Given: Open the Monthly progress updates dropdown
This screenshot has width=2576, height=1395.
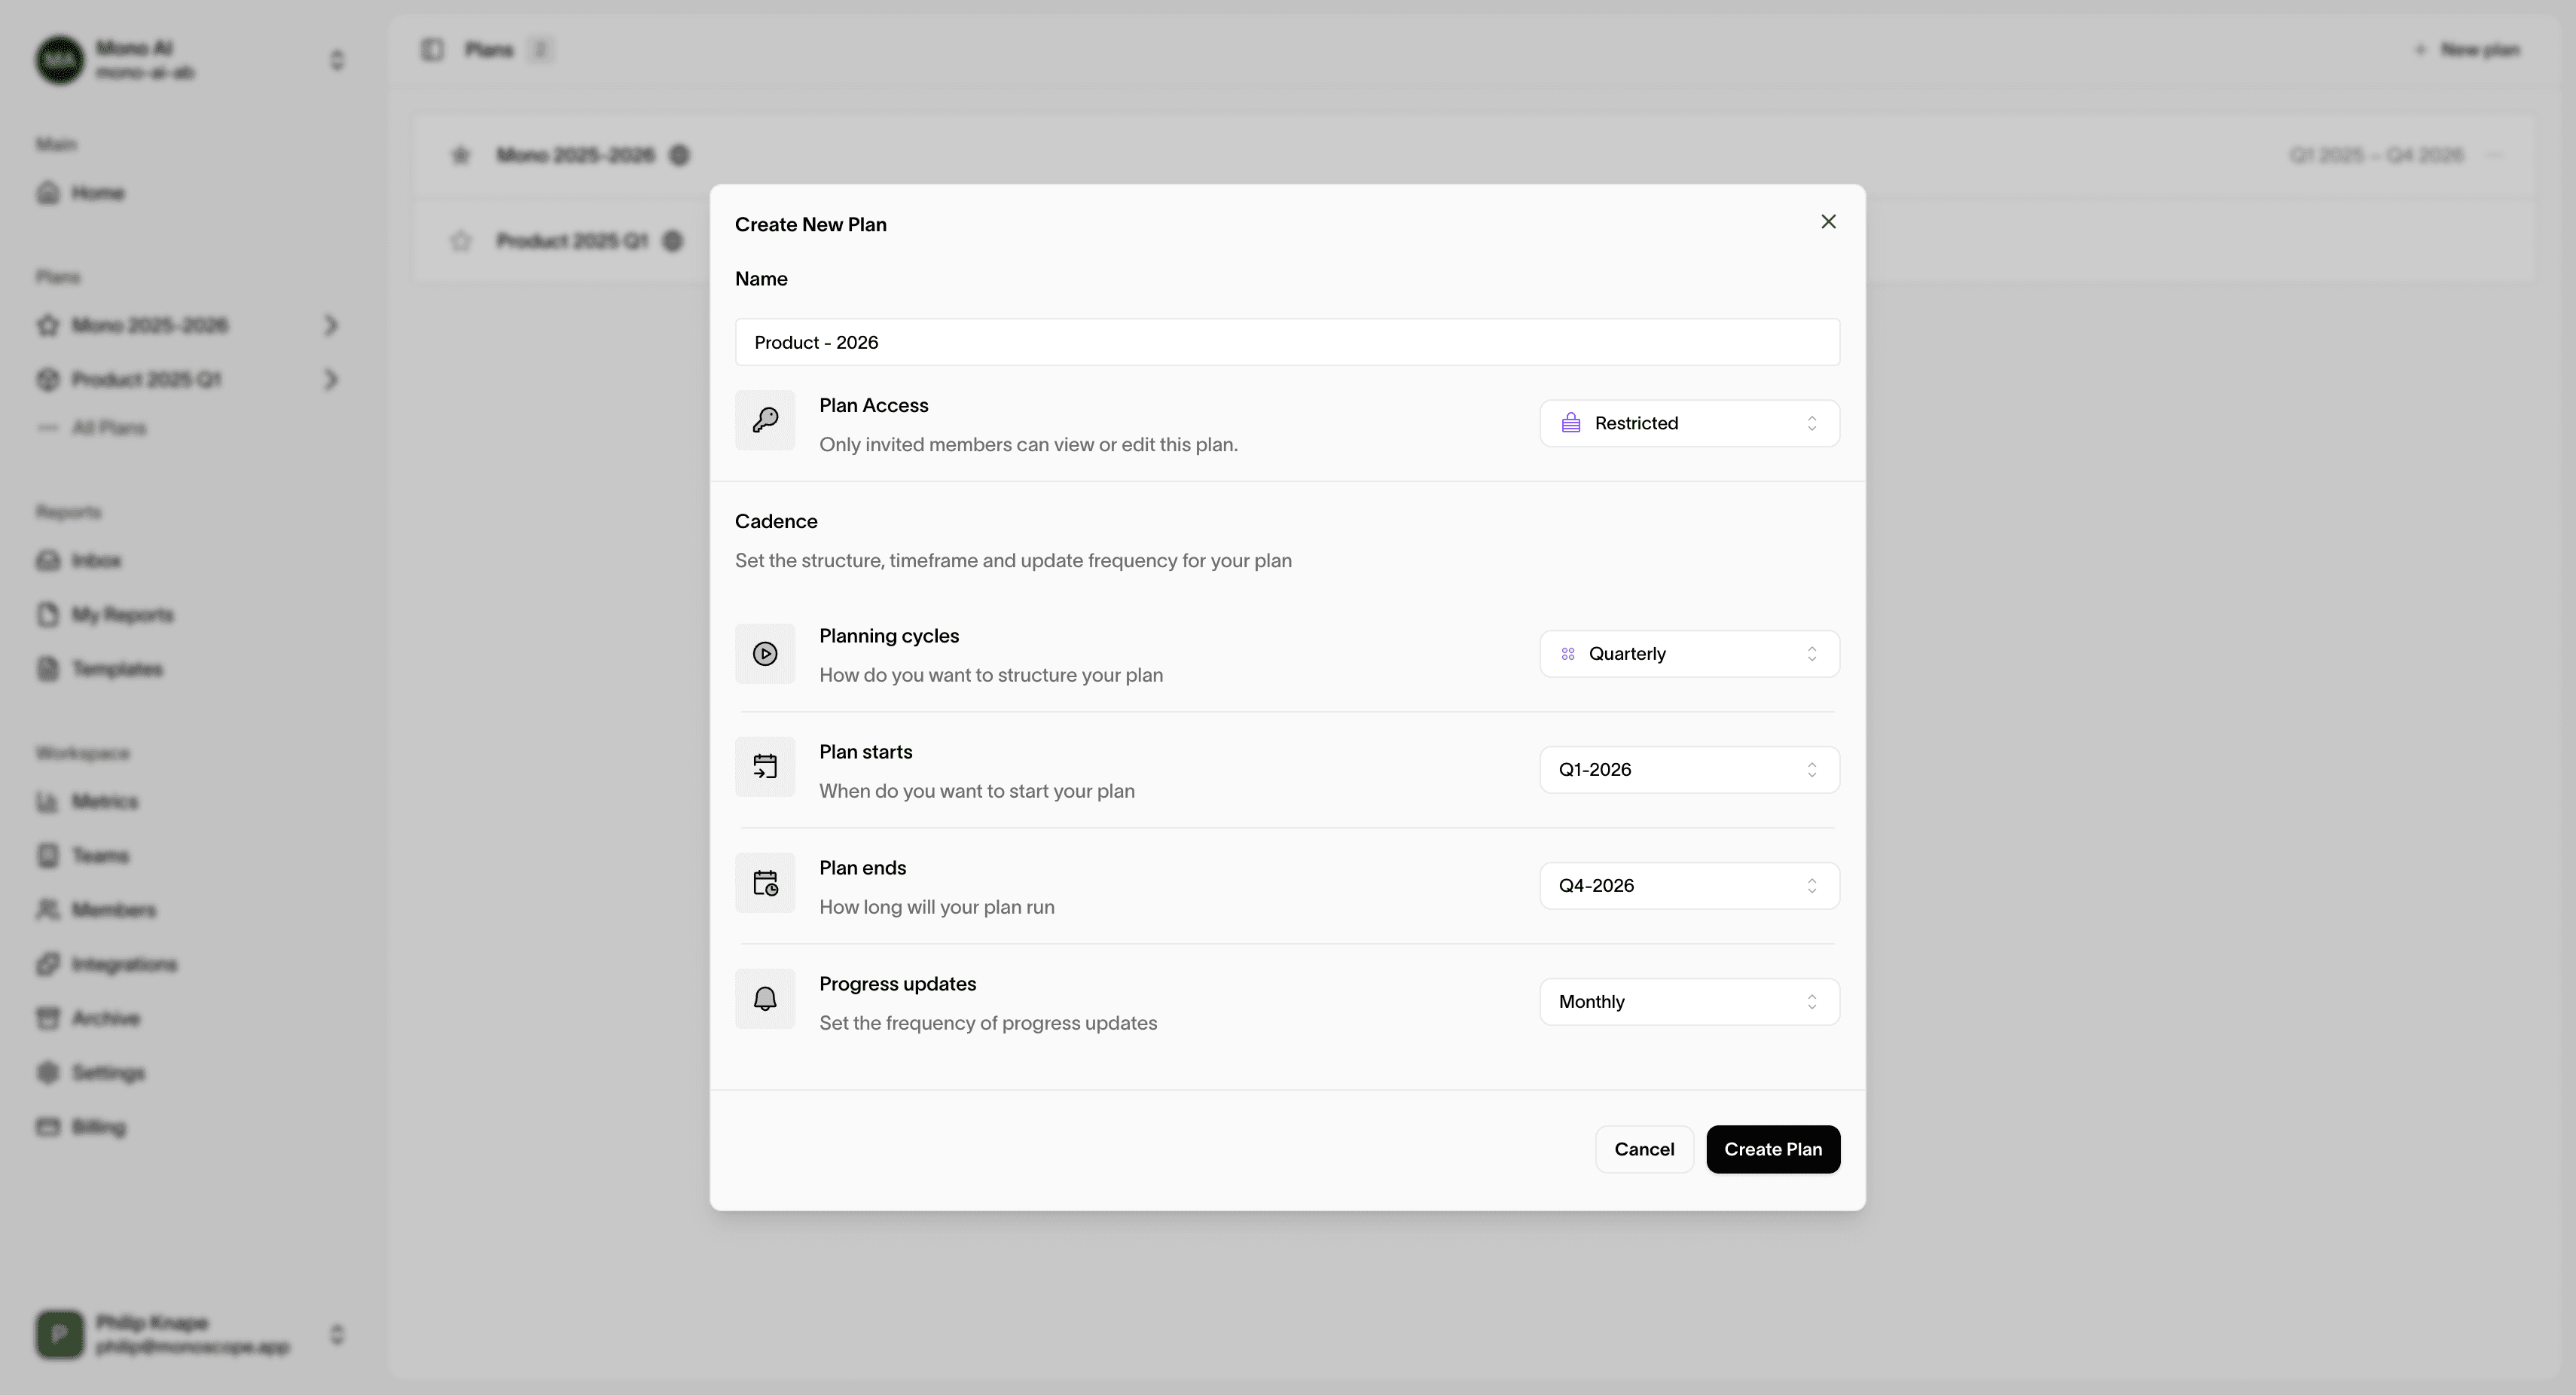Looking at the screenshot, I should (x=1689, y=1002).
